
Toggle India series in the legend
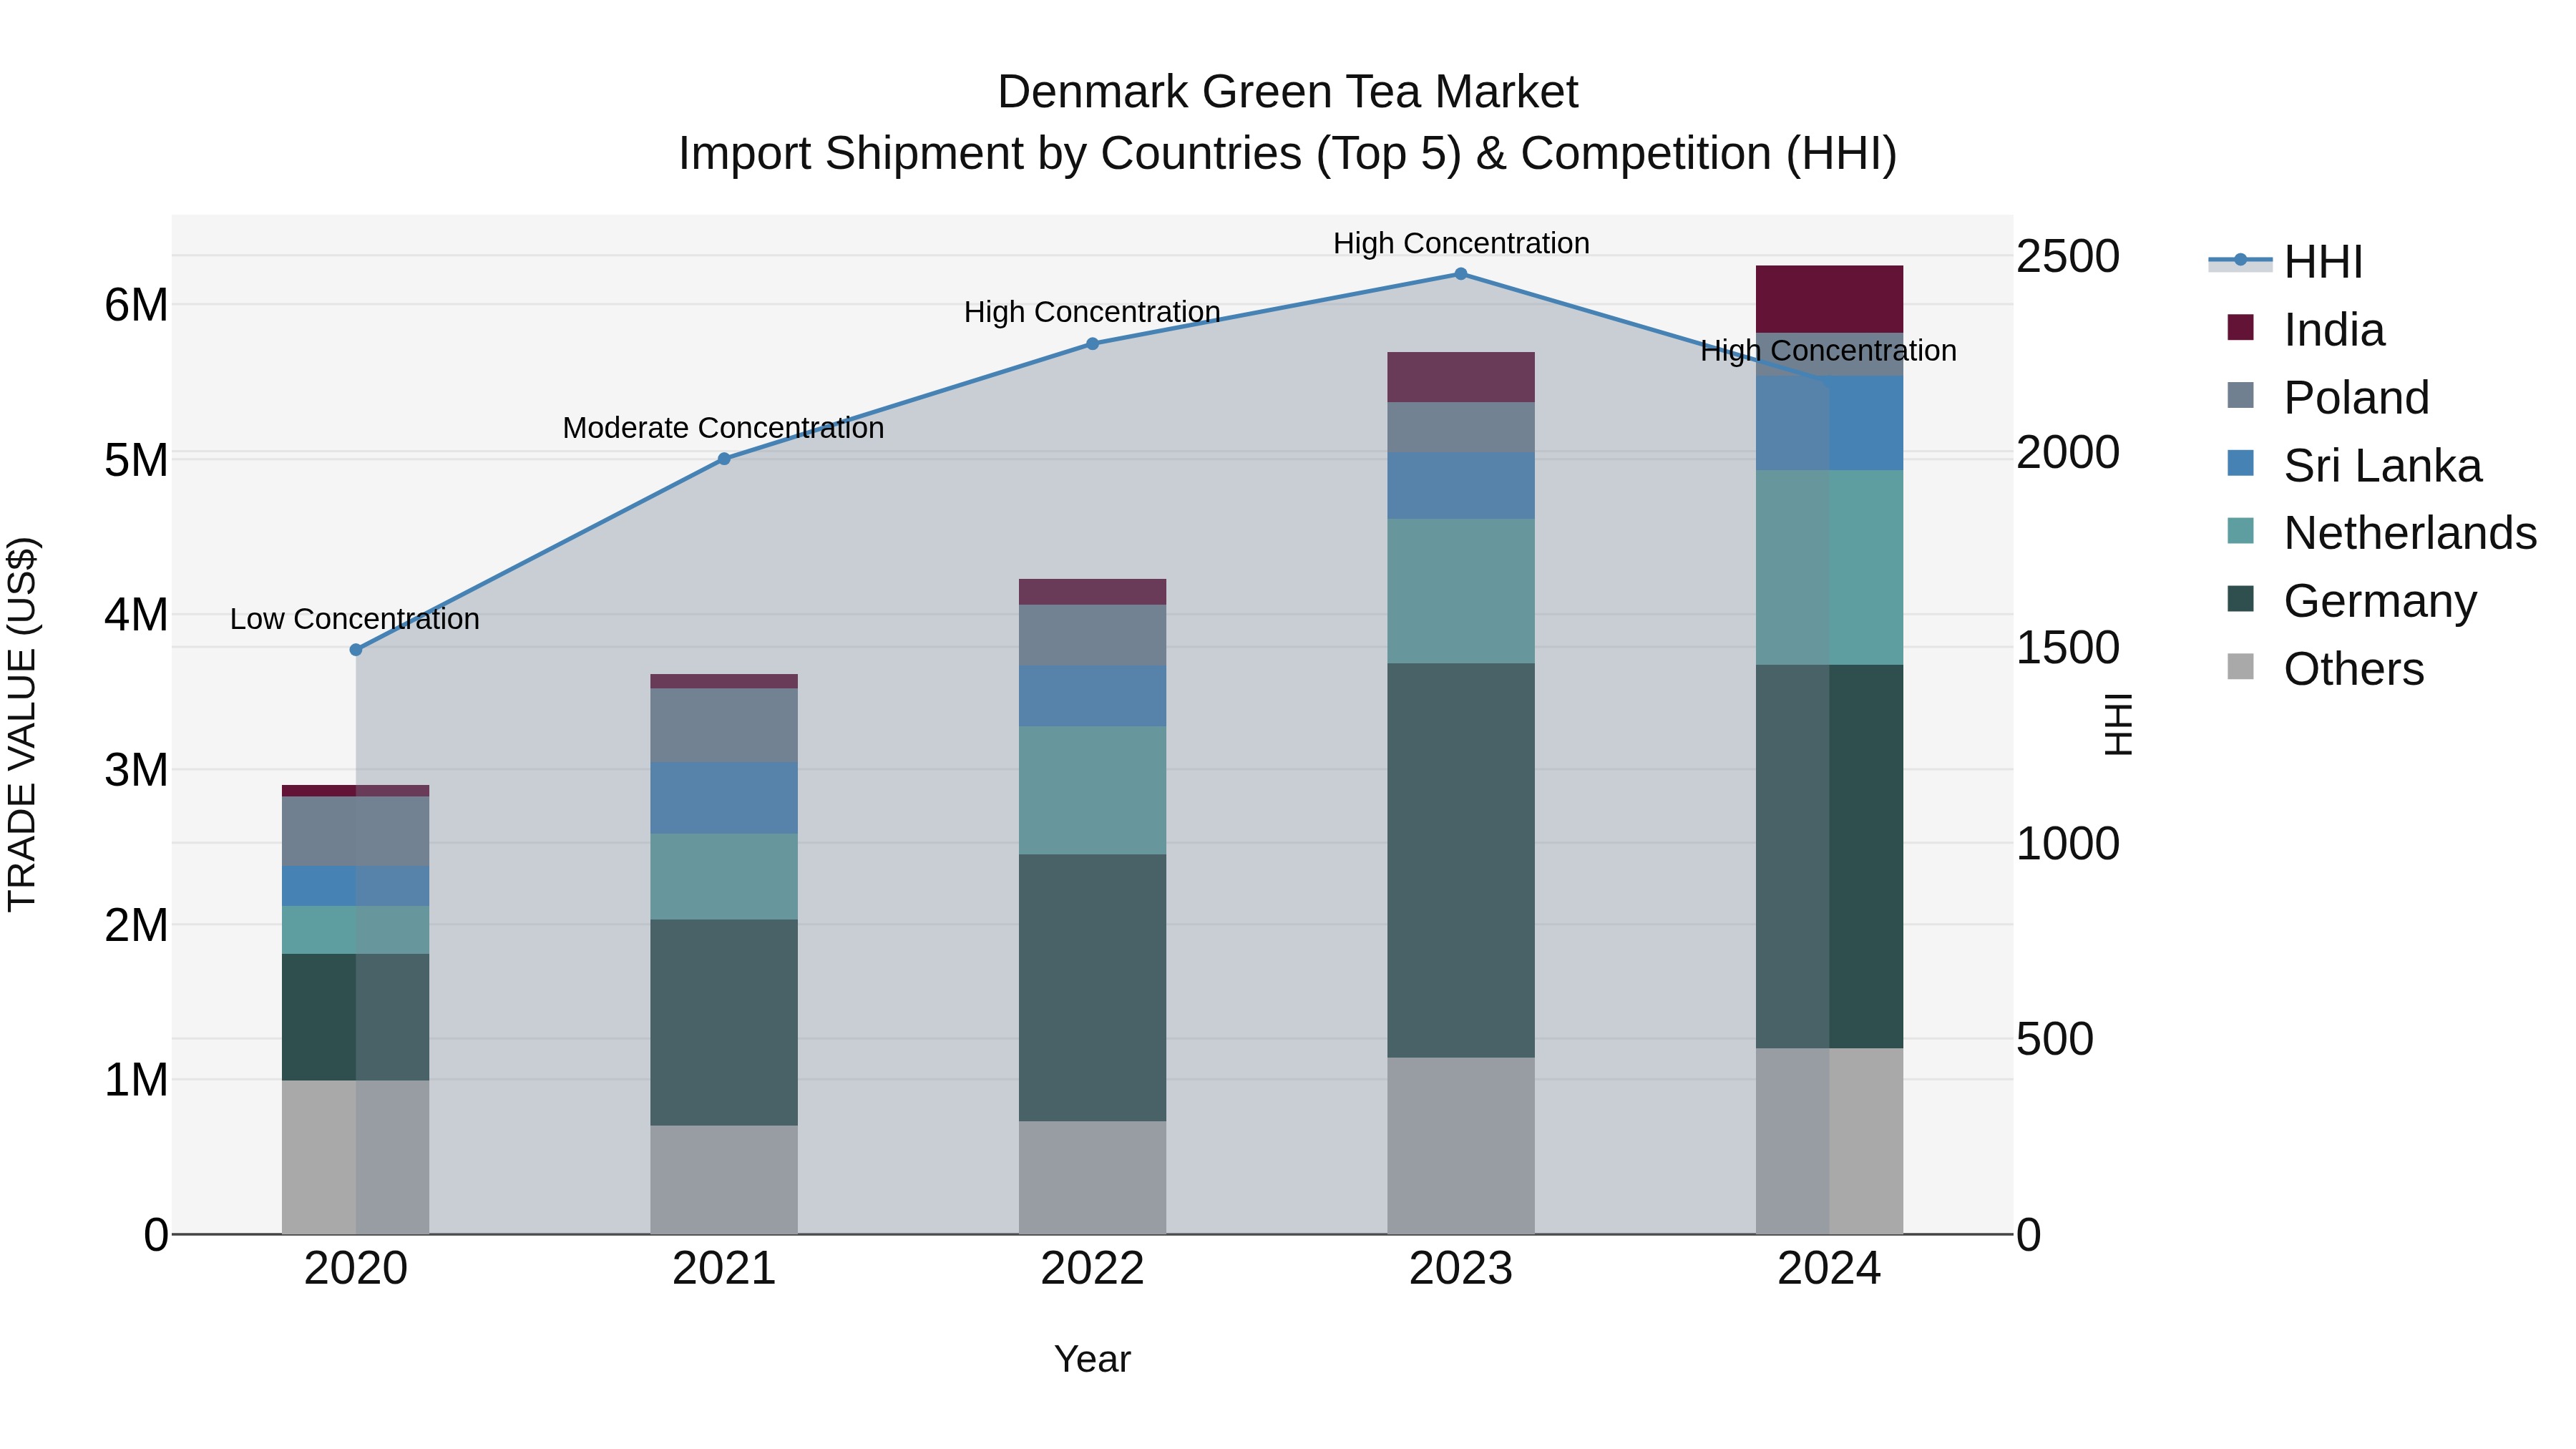pos(2306,330)
